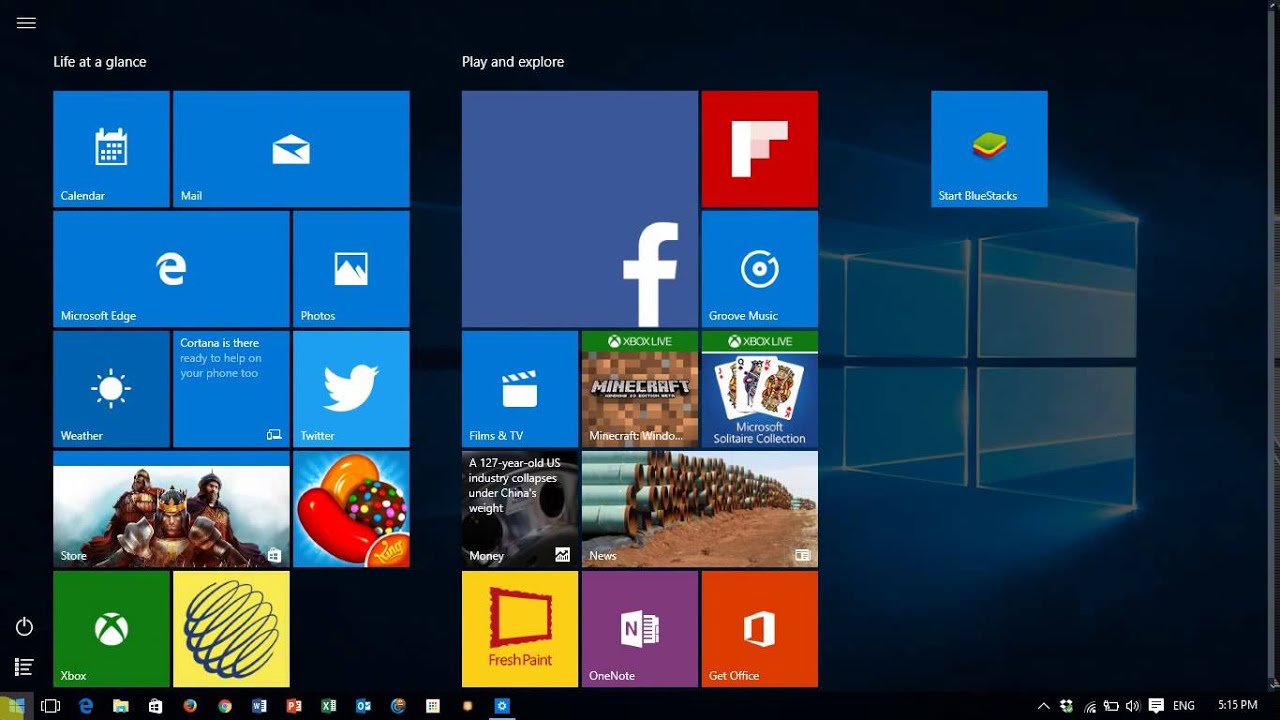The height and width of the screenshot is (720, 1280).
Task: Open Store from the taskbar
Action: pyautogui.click(x=155, y=706)
